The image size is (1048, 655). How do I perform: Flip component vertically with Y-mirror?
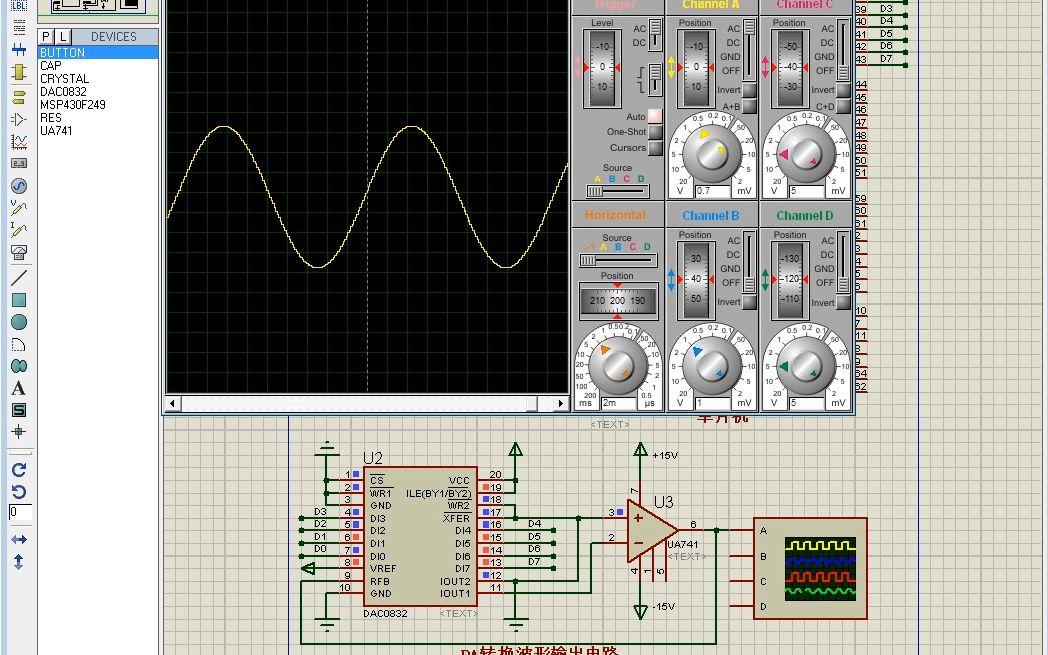click(x=19, y=562)
